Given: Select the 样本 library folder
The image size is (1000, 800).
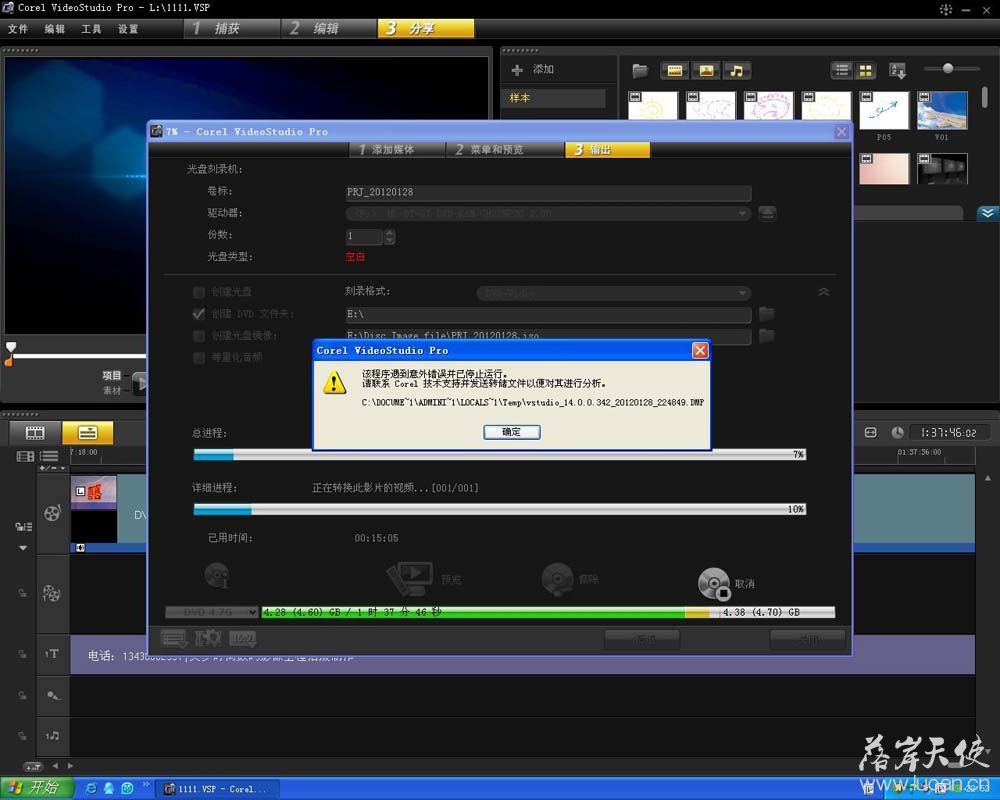Looking at the screenshot, I should coord(554,98).
